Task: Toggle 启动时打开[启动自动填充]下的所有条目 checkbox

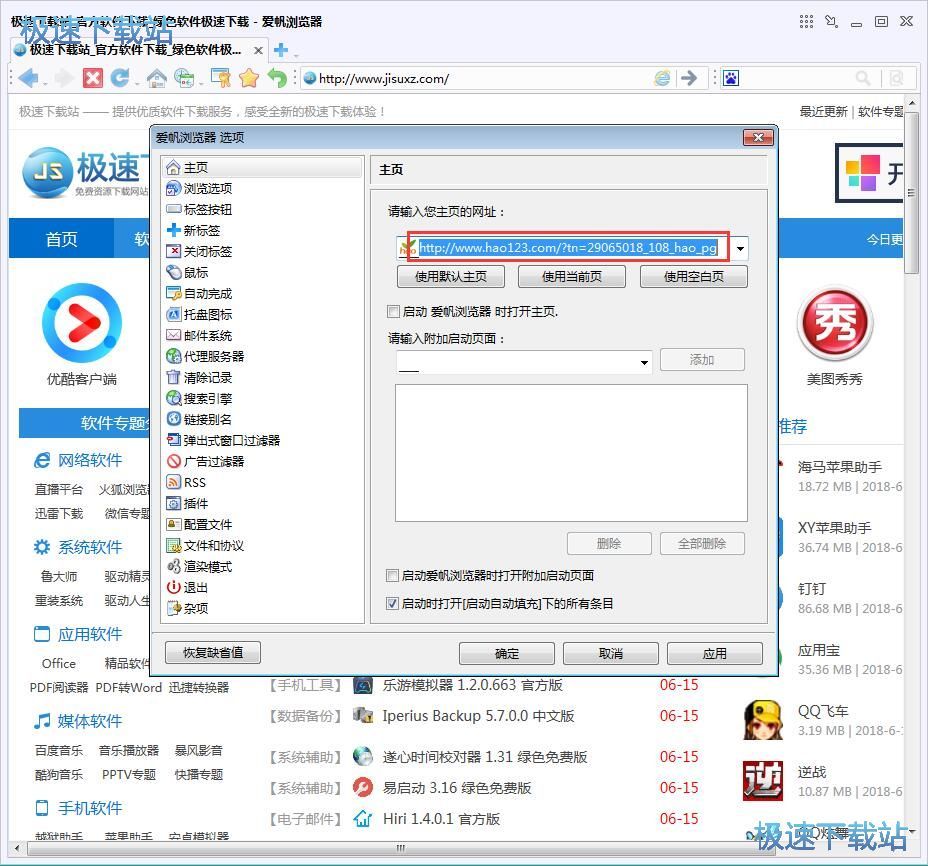Action: pos(392,604)
